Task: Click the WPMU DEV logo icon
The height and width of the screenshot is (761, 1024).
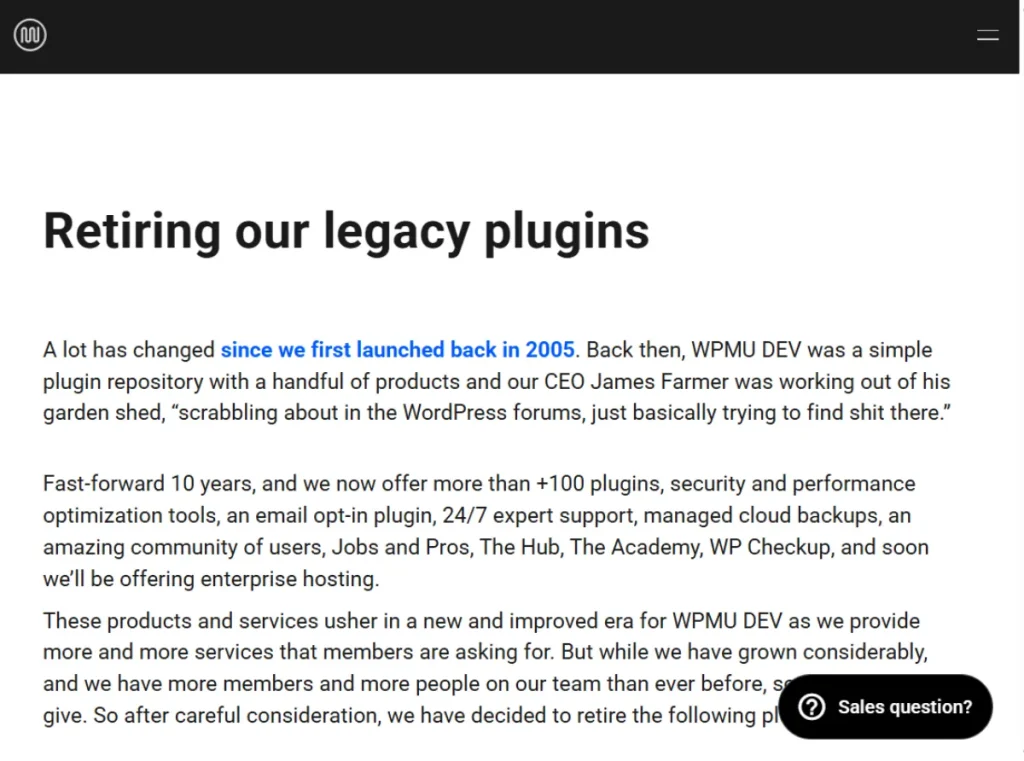Action: (30, 36)
